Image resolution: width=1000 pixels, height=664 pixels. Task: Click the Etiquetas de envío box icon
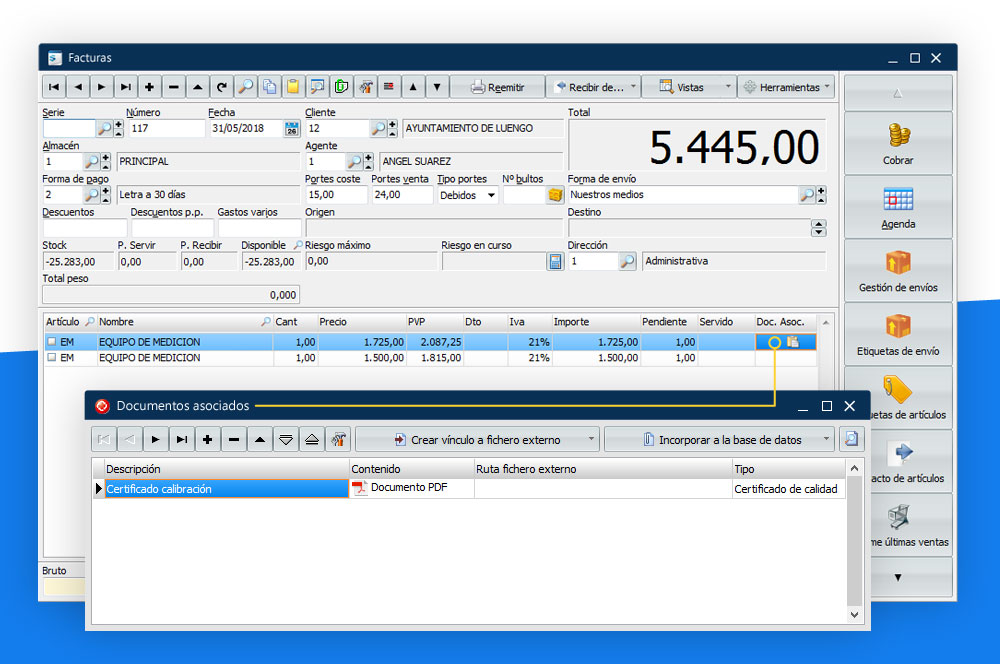898,327
